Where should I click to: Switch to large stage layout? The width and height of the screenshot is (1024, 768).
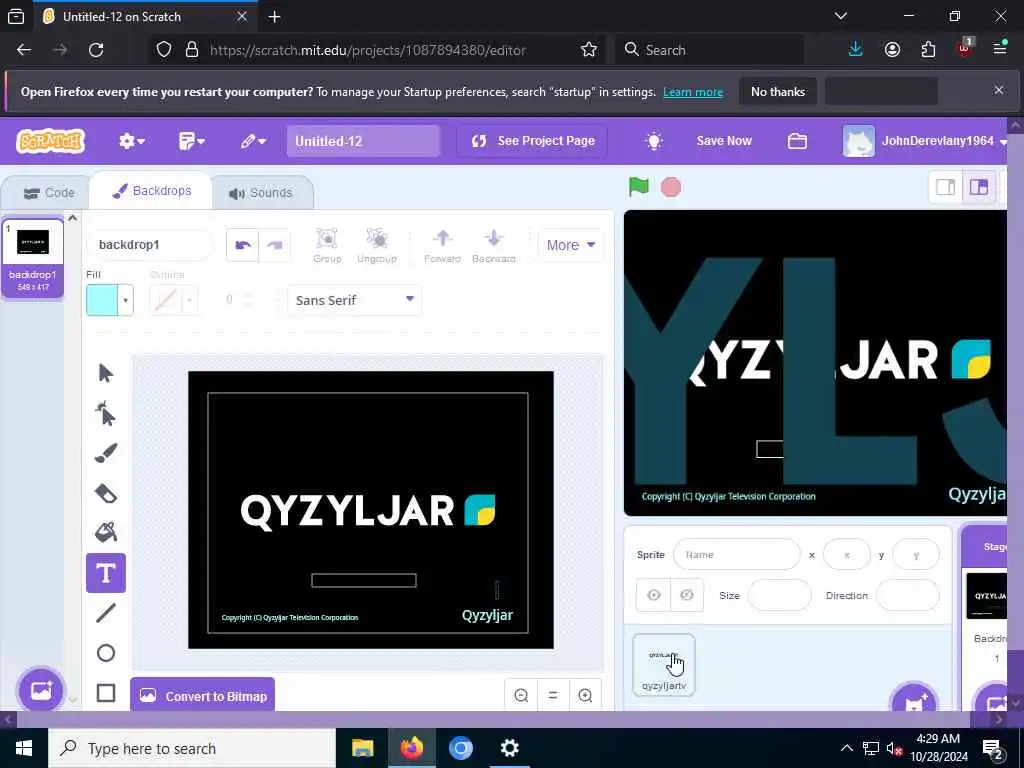(x=978, y=187)
